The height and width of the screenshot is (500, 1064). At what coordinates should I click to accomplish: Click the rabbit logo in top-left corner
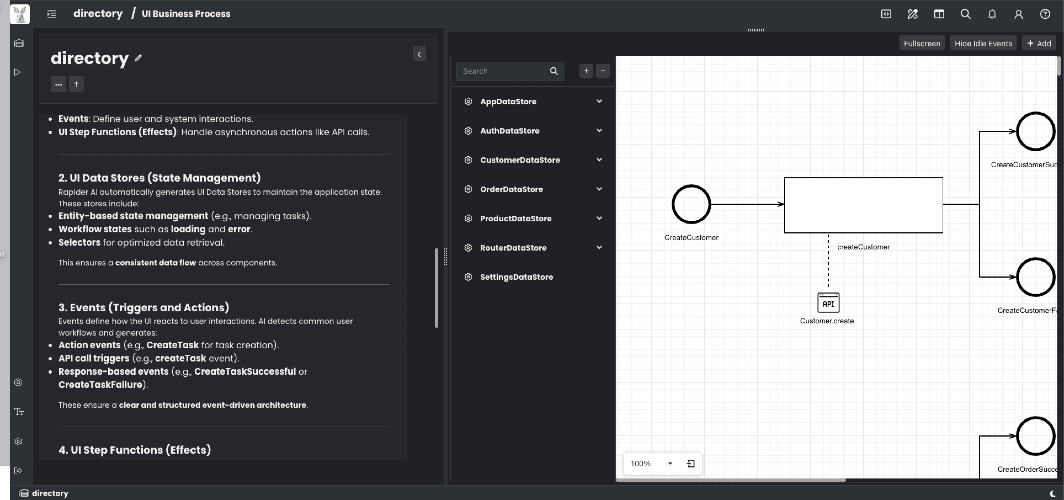pyautogui.click(x=20, y=14)
